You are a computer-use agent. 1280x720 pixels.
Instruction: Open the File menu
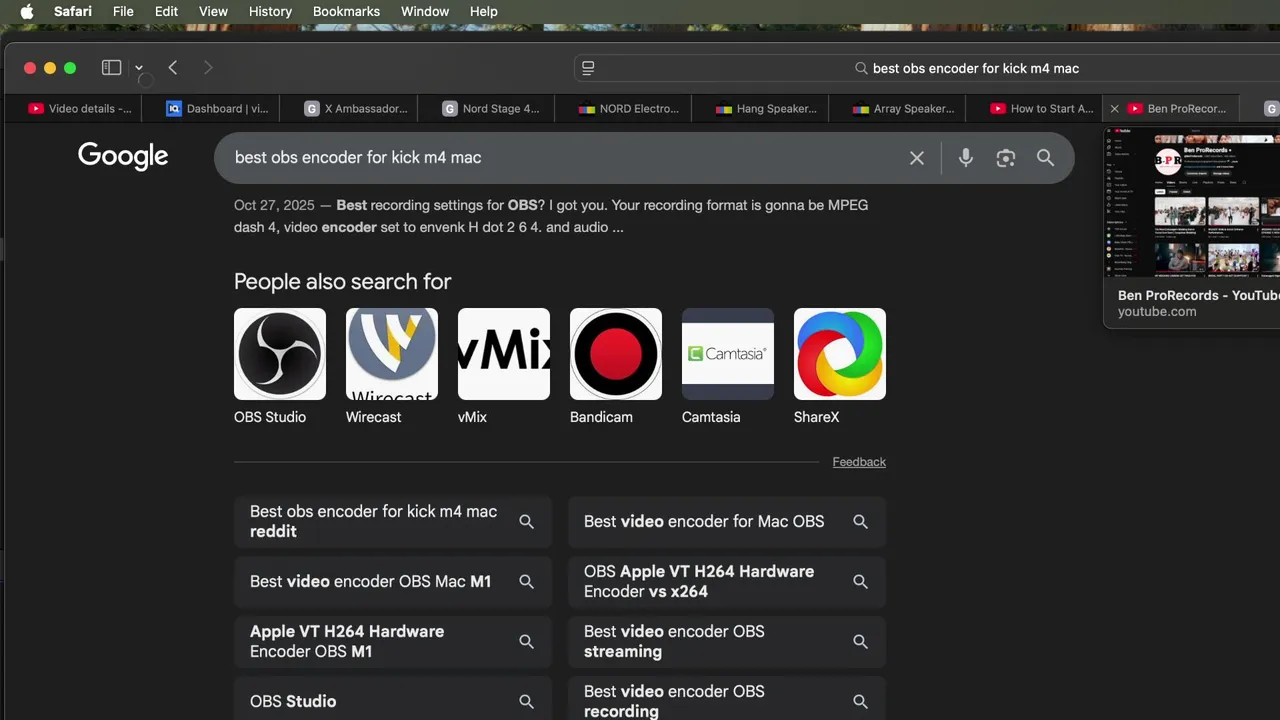click(123, 12)
